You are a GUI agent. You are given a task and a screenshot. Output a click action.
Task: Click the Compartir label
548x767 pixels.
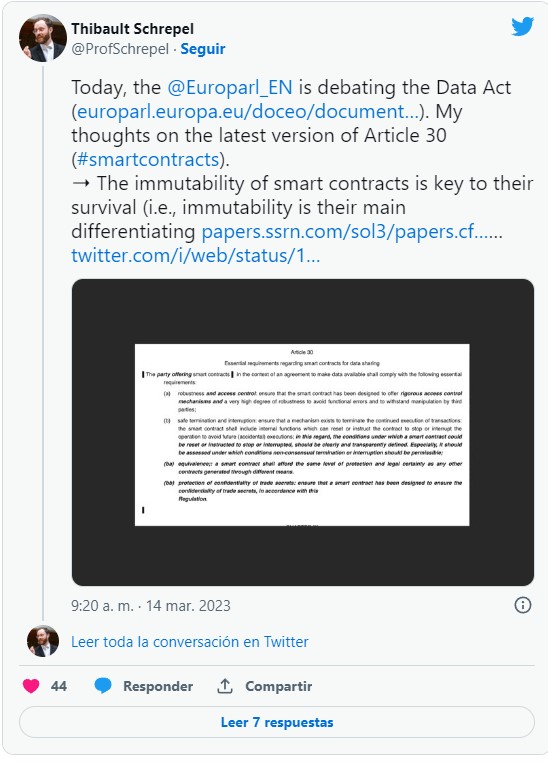278,686
